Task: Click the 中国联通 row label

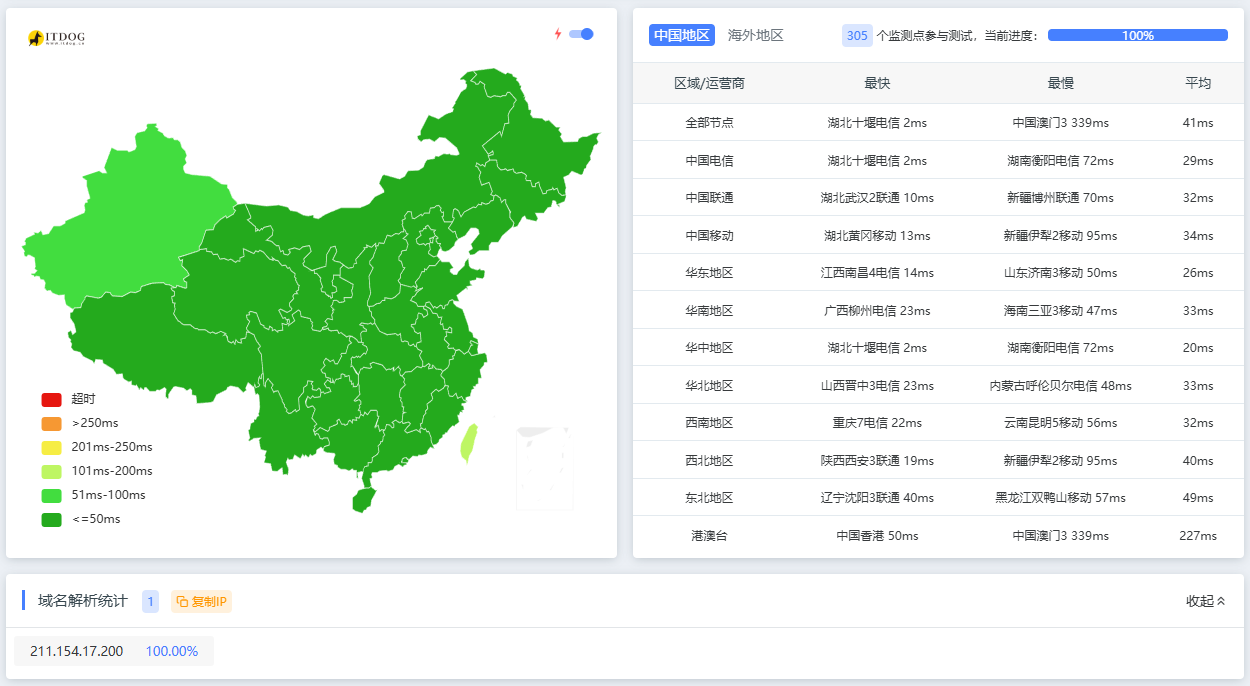Action: (709, 197)
